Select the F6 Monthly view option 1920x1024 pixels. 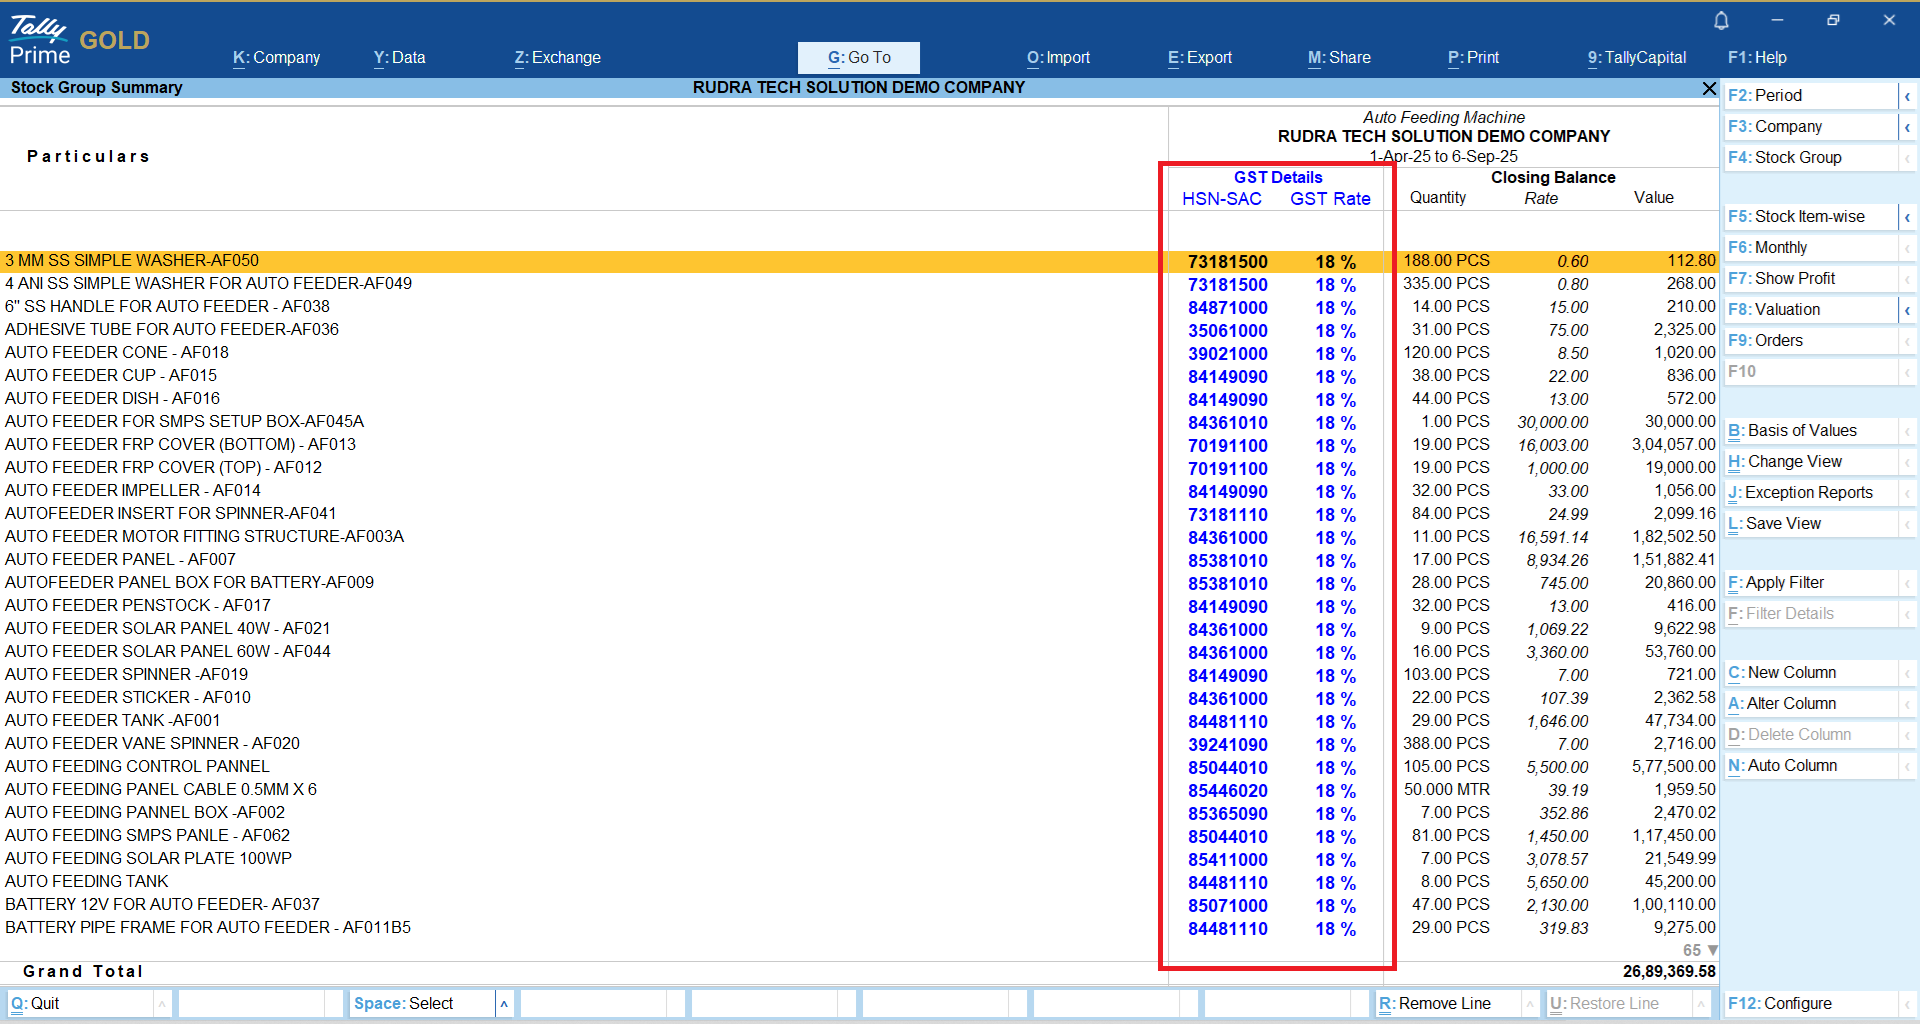(1780, 248)
